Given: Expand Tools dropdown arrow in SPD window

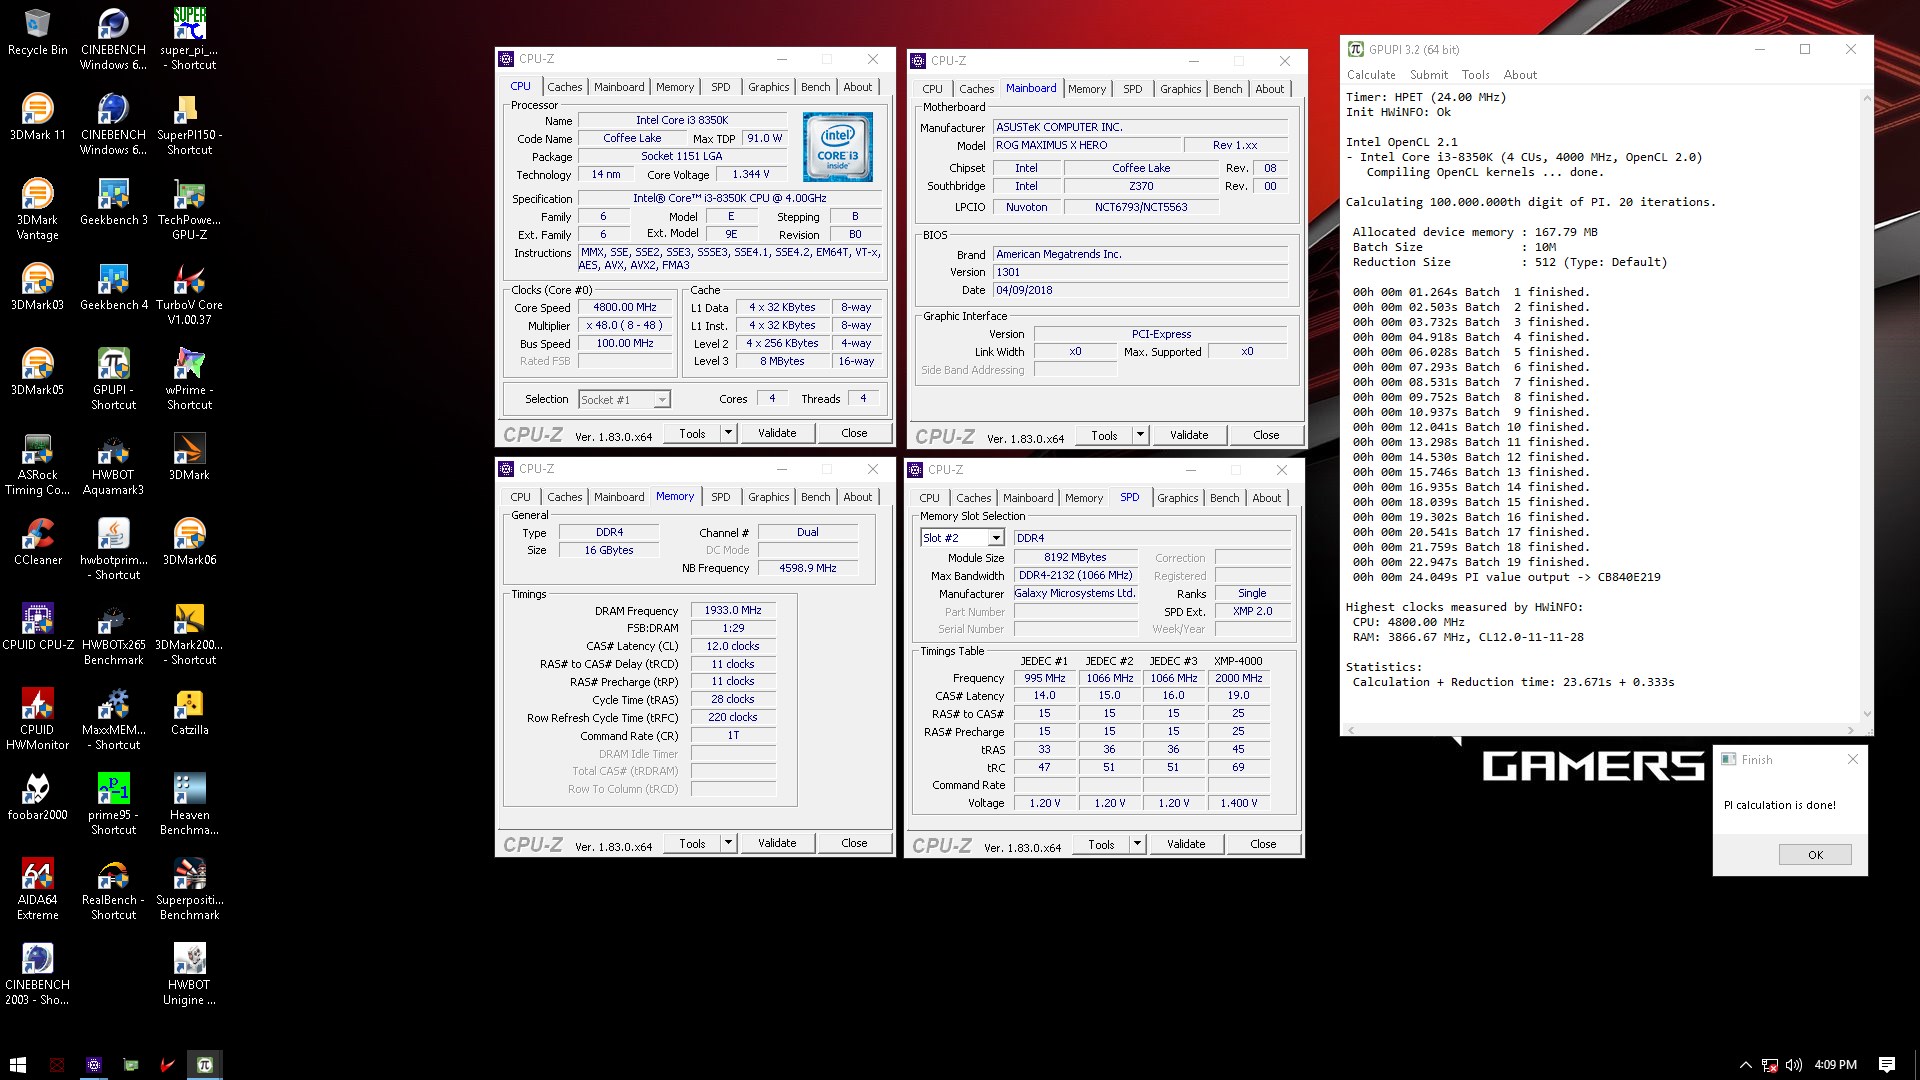Looking at the screenshot, I should pos(1137,844).
